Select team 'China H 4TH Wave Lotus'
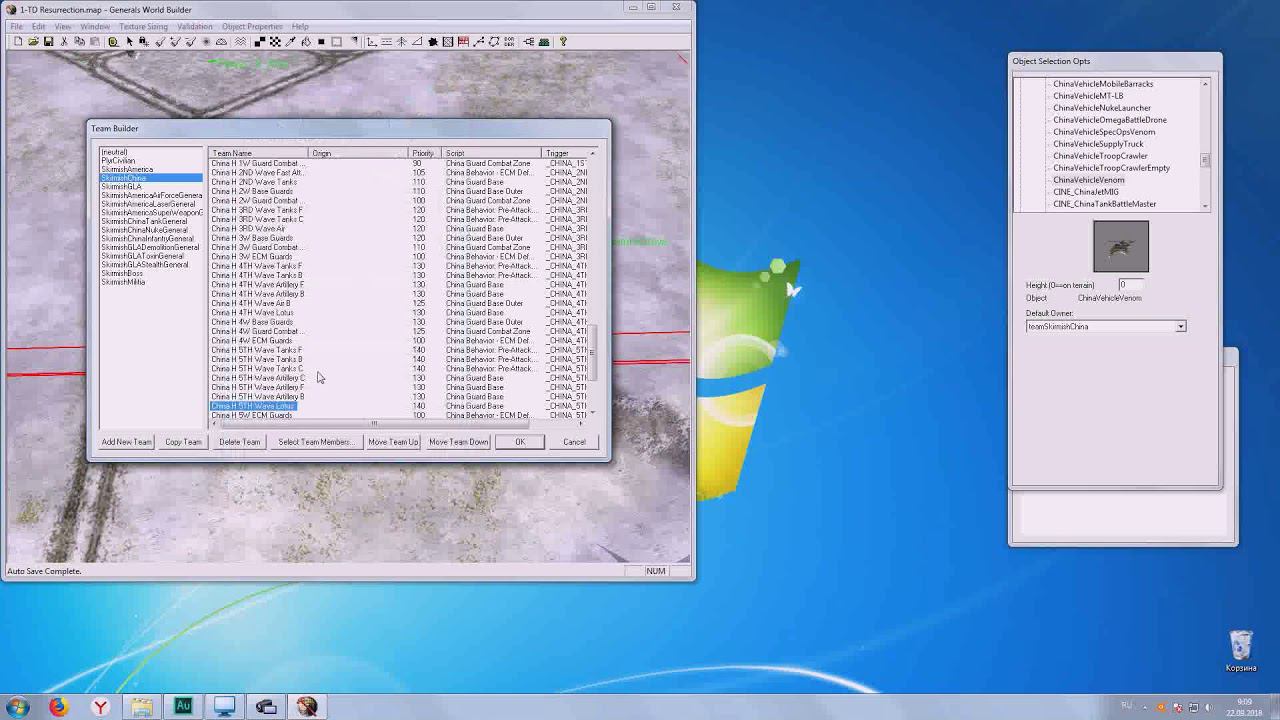 (252, 313)
